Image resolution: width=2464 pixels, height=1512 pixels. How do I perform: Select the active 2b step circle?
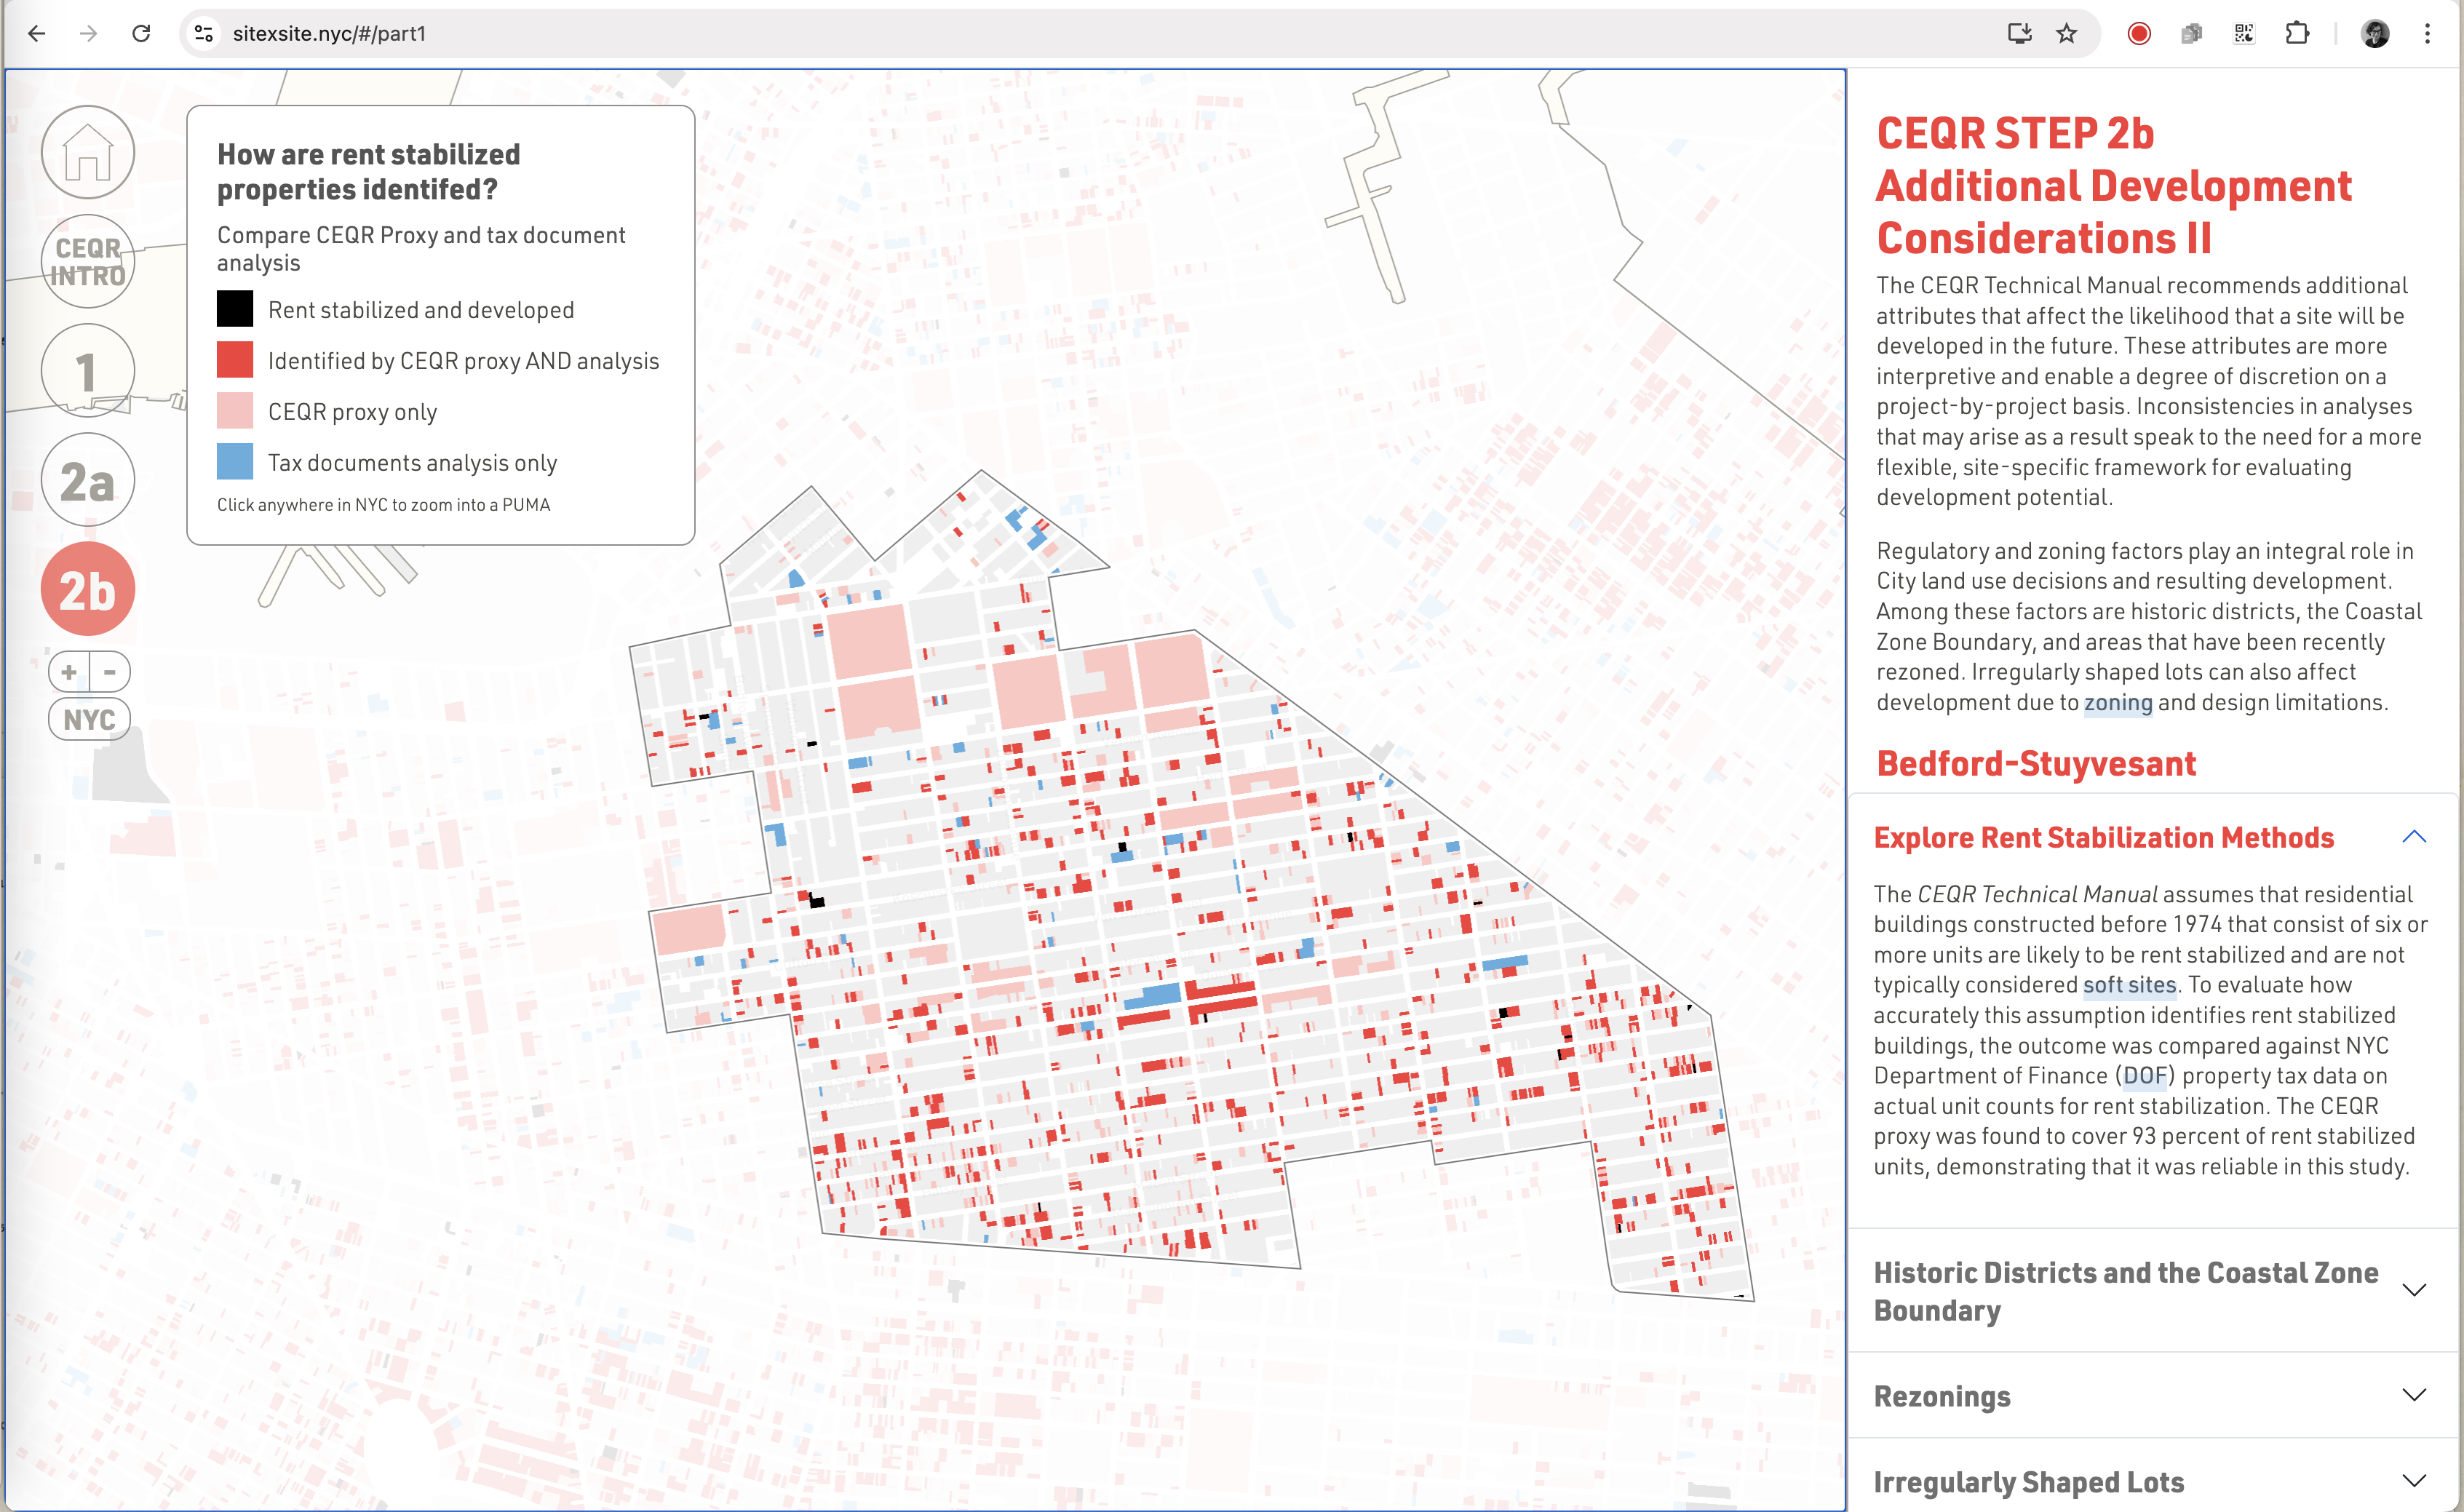(88, 589)
